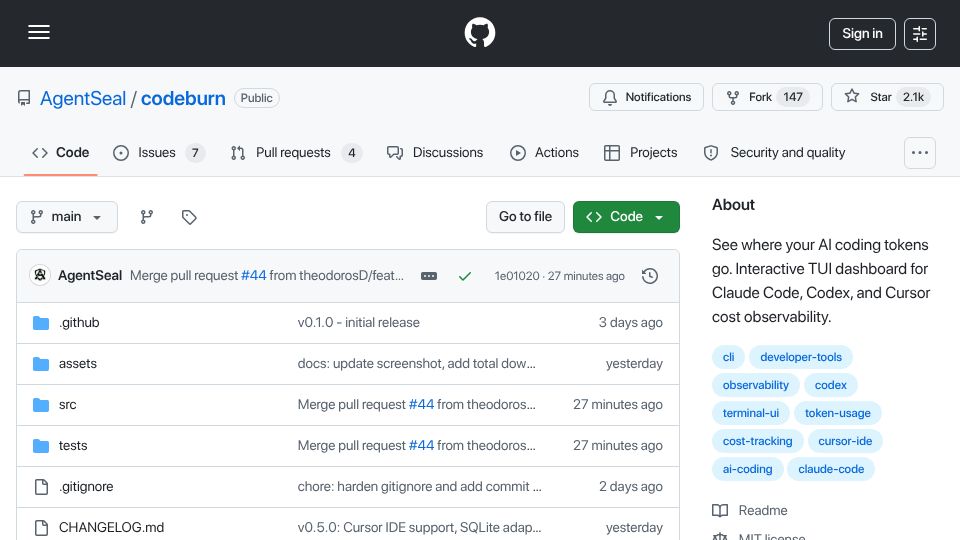Open 'chore: harden gitignore' commit message
Image resolution: width=960 pixels, height=540 pixels.
[x=419, y=487]
